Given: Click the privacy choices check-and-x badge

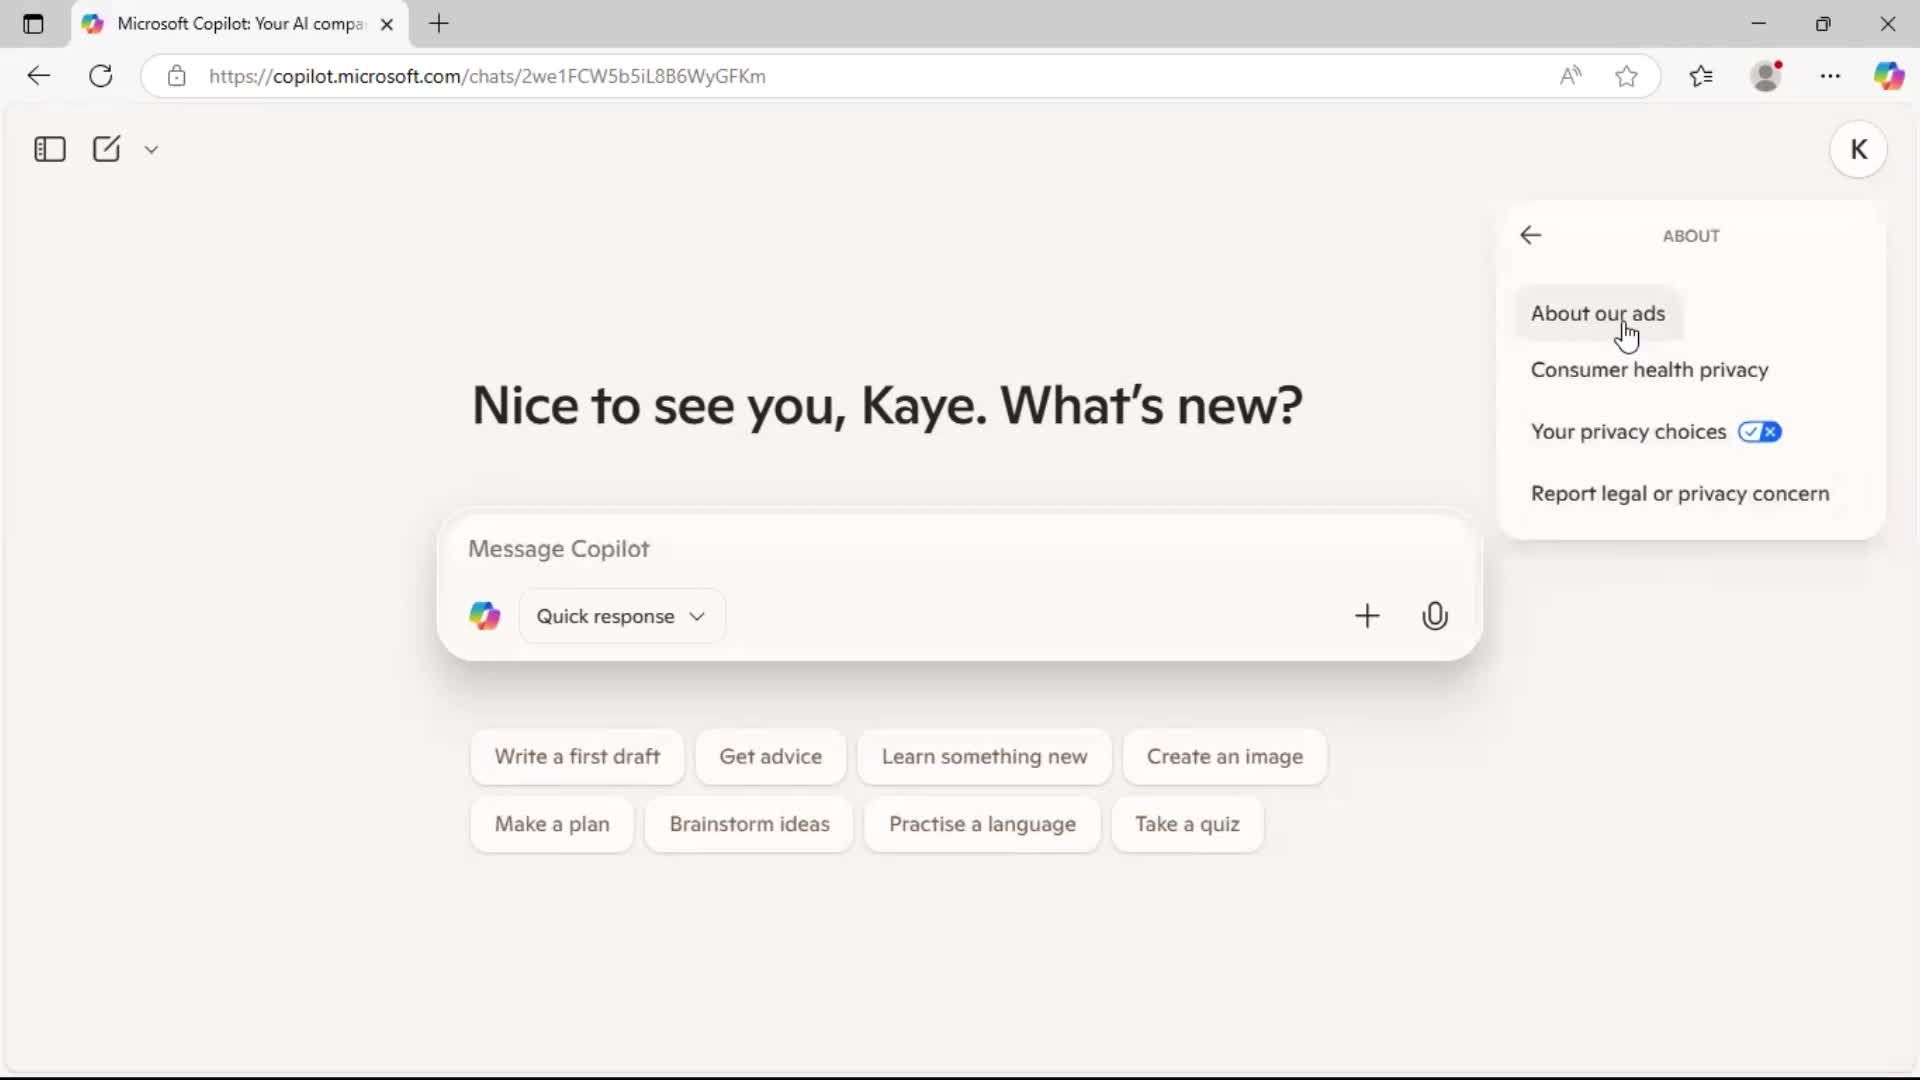Looking at the screenshot, I should click(x=1759, y=432).
